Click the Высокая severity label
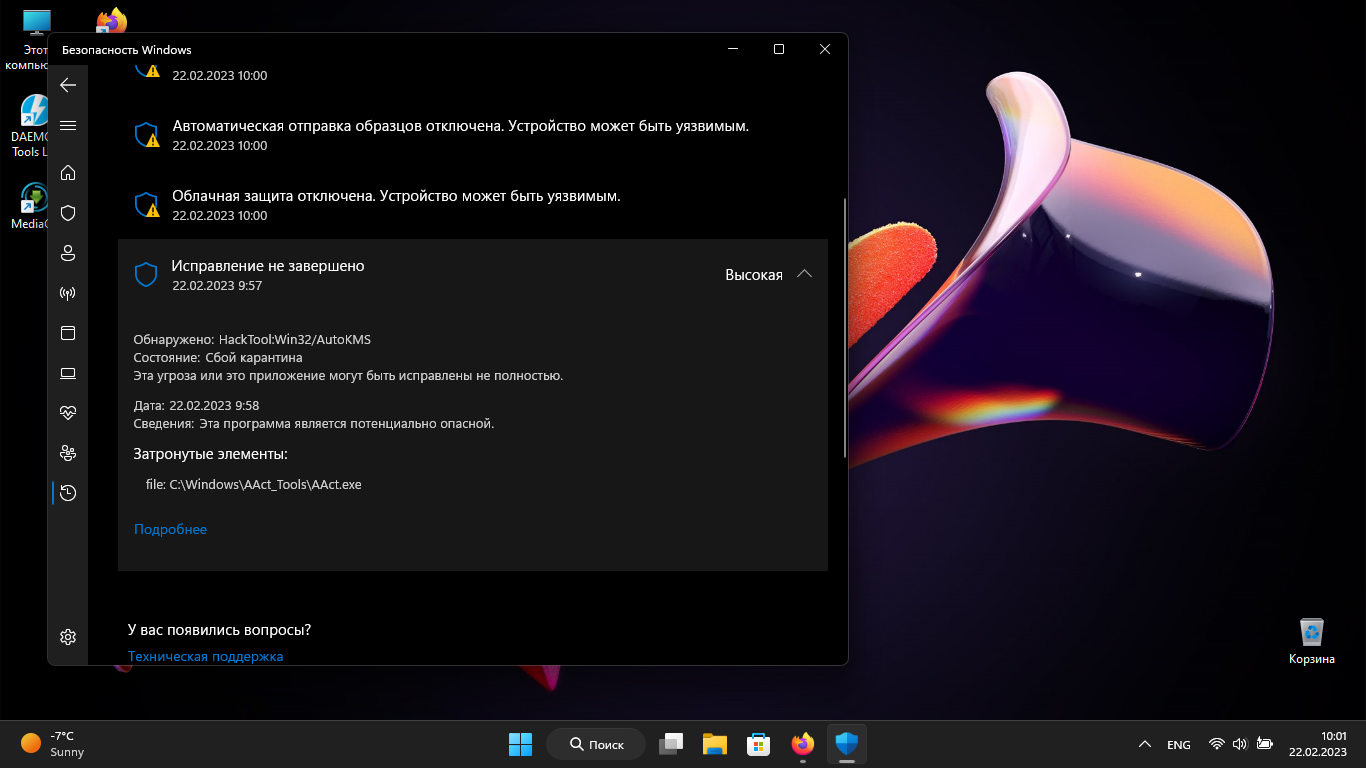This screenshot has width=1366, height=768. 754,274
